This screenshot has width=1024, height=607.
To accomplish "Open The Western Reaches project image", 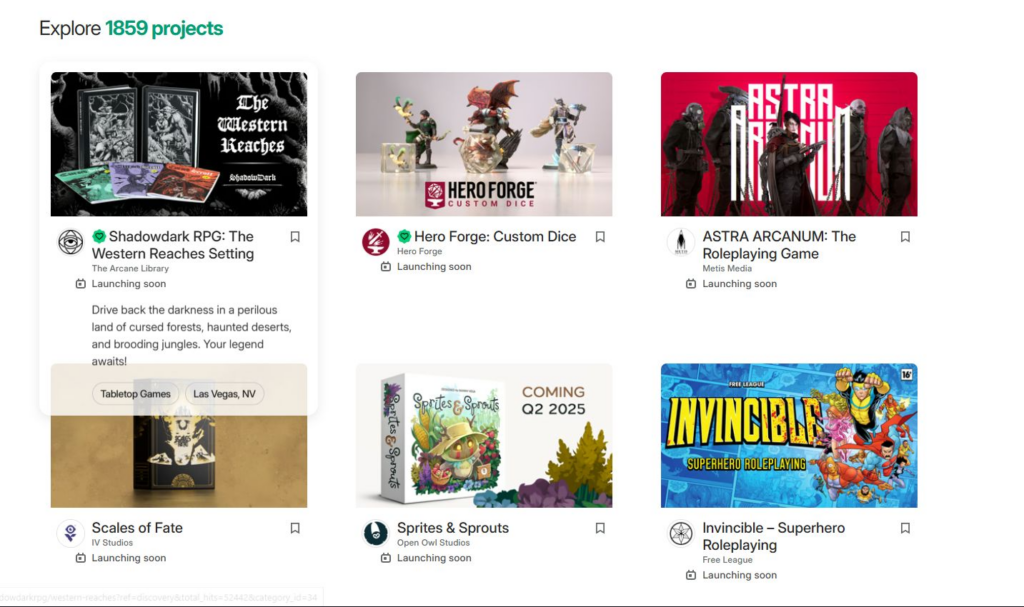I will [x=179, y=144].
